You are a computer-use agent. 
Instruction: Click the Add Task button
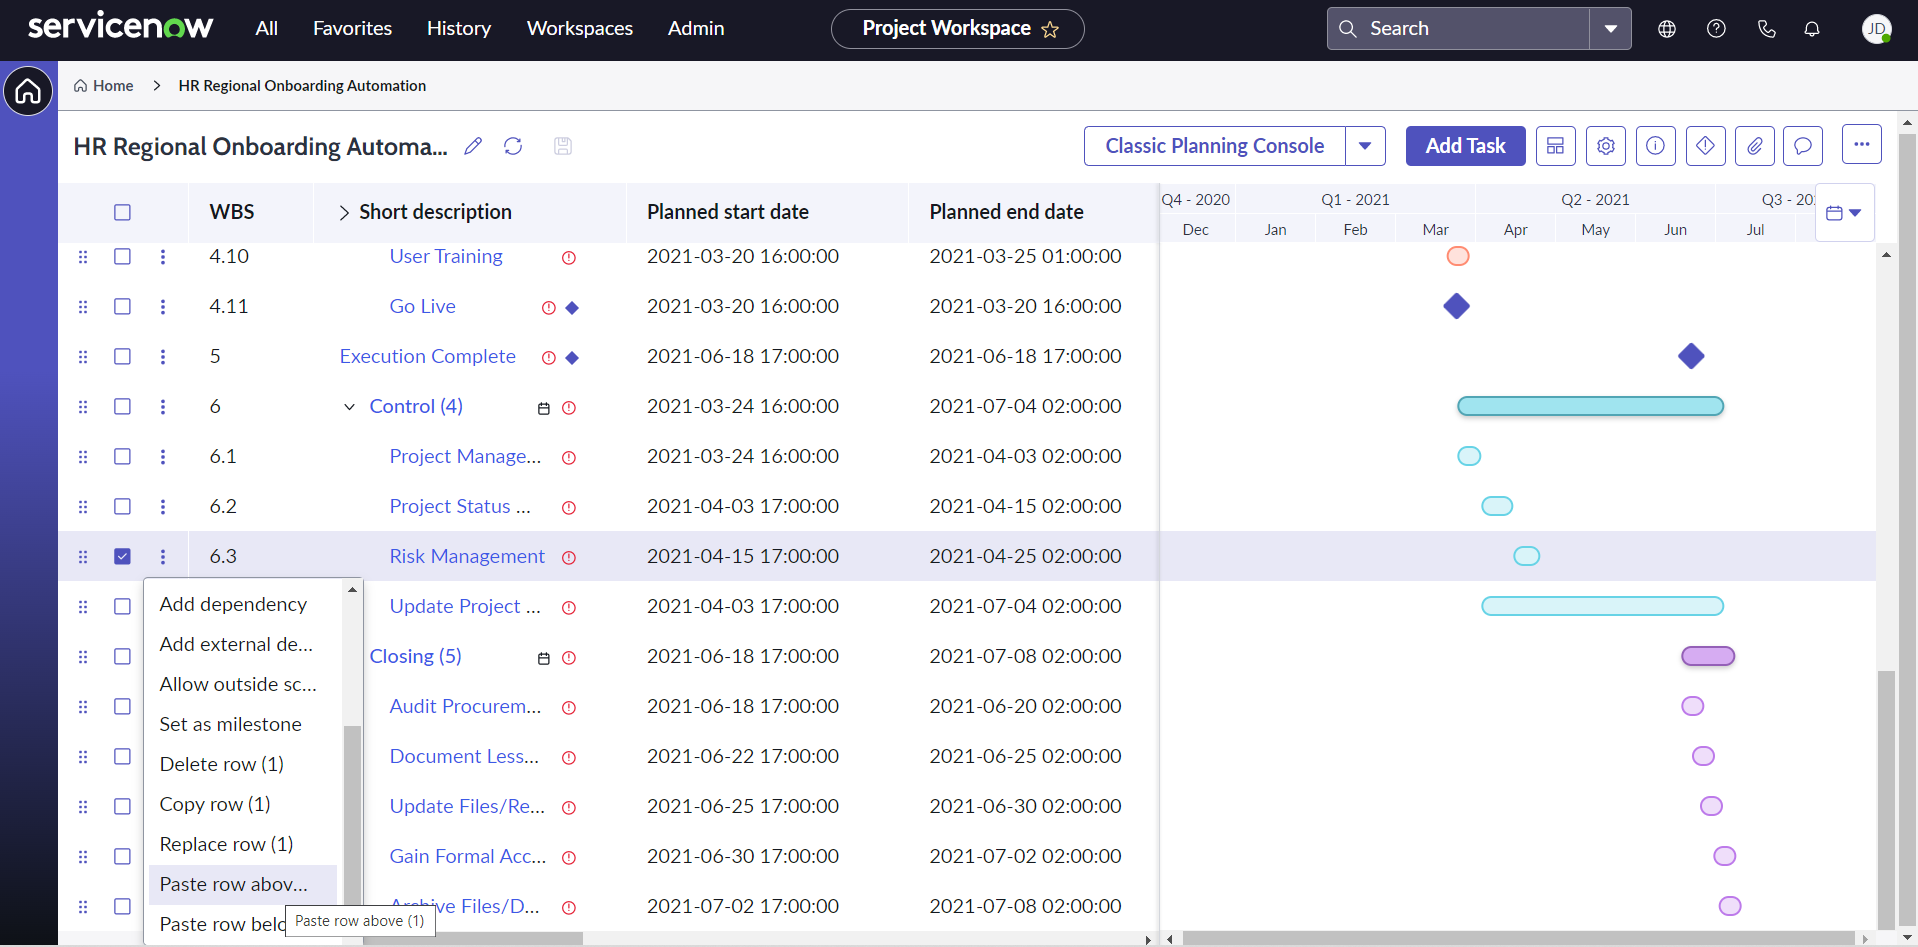pyautogui.click(x=1465, y=145)
